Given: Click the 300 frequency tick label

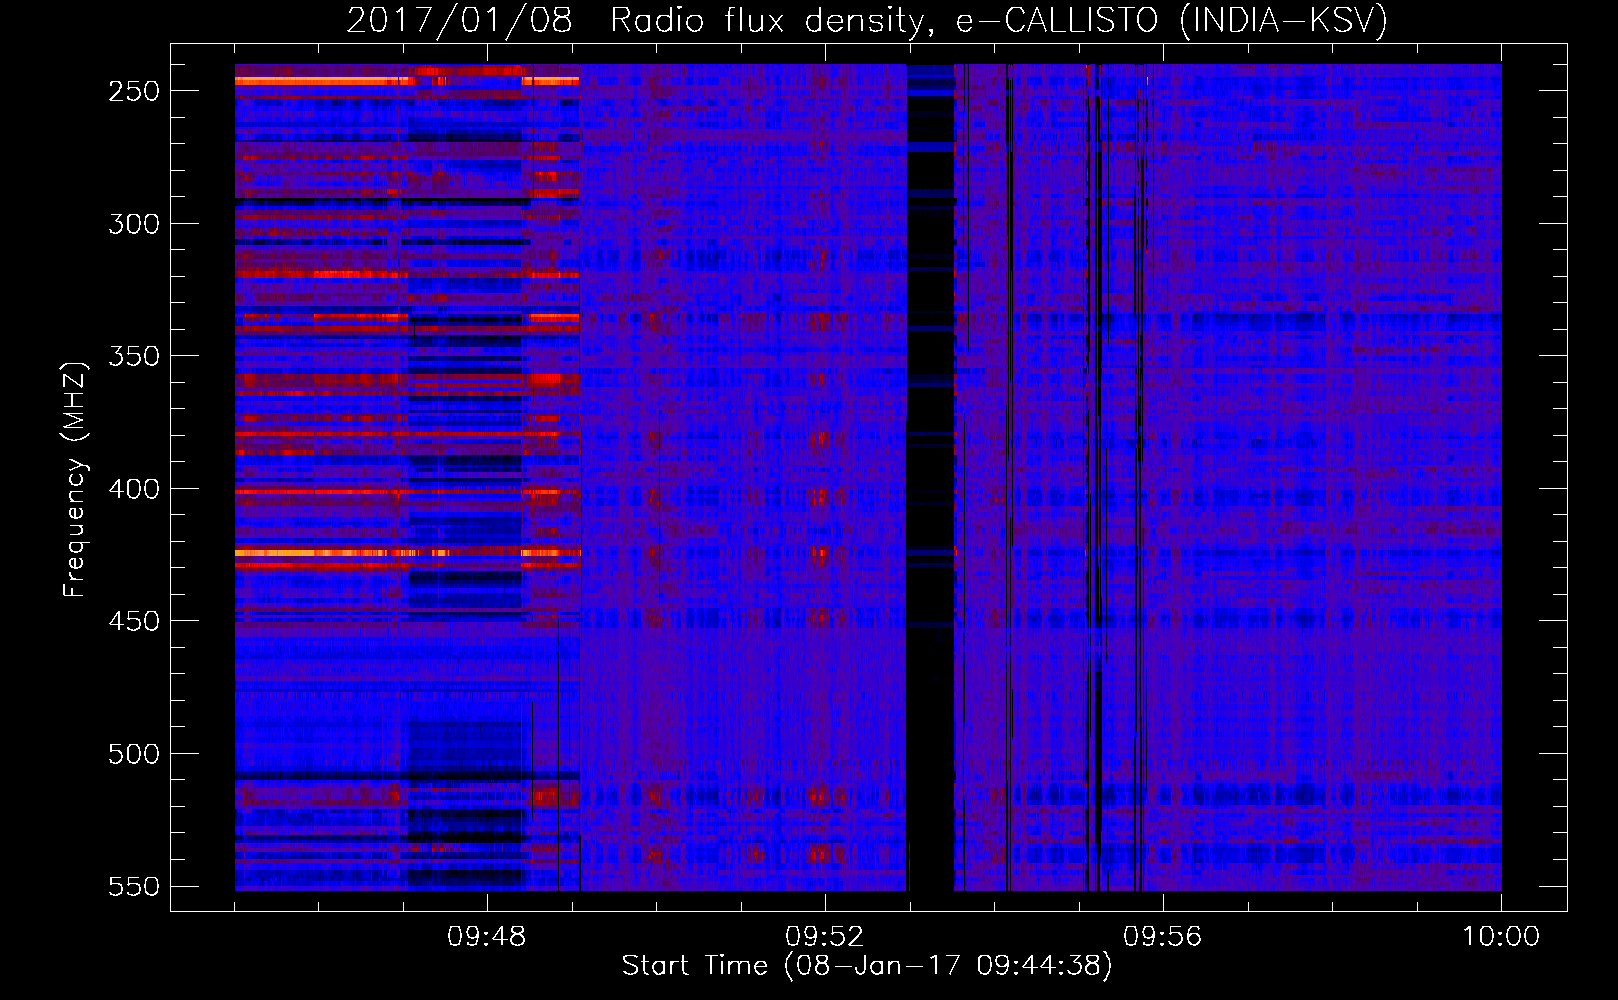Looking at the screenshot, I should click(x=134, y=224).
